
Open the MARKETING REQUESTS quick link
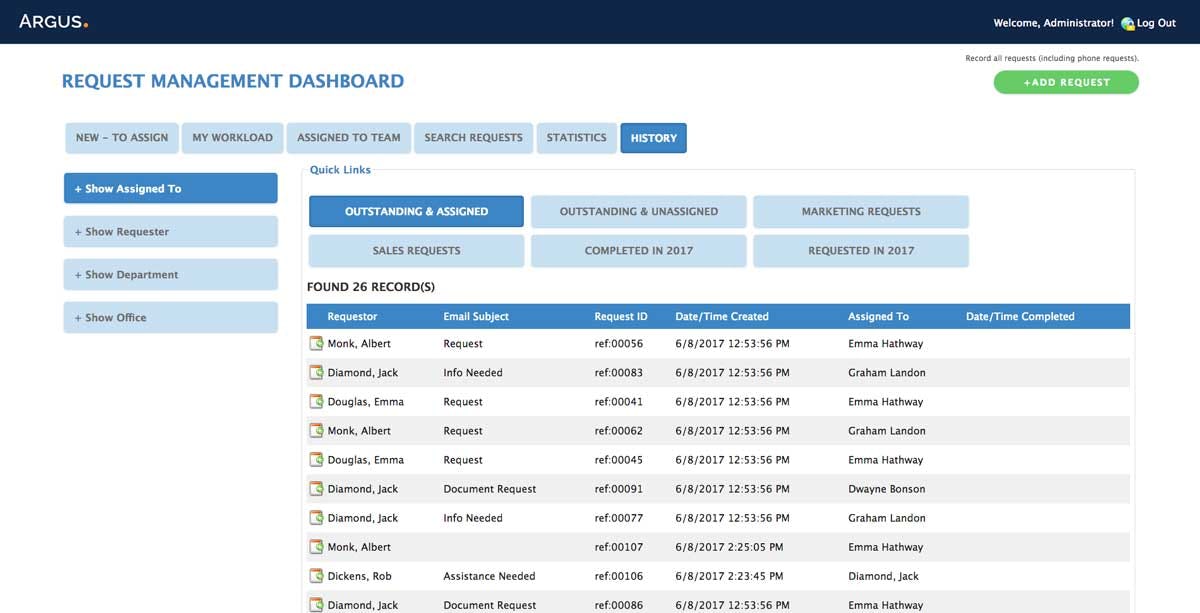(861, 211)
